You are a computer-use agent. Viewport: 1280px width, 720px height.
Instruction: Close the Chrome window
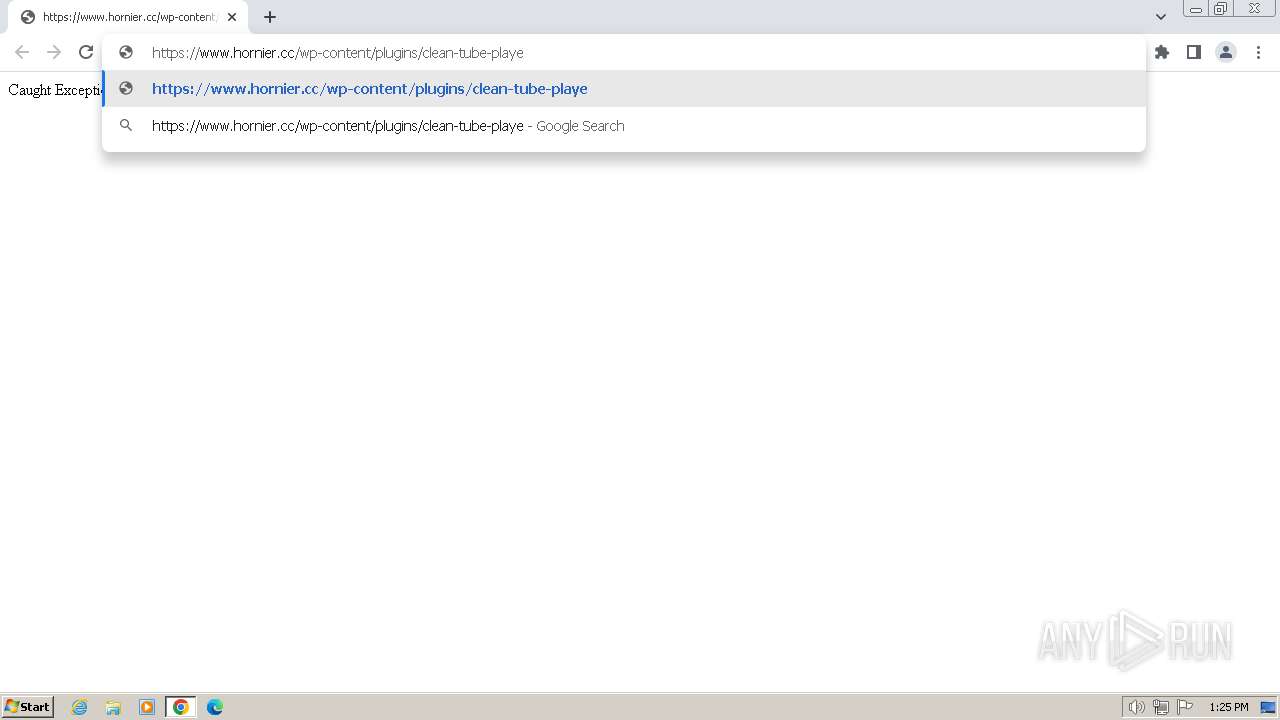1254,9
